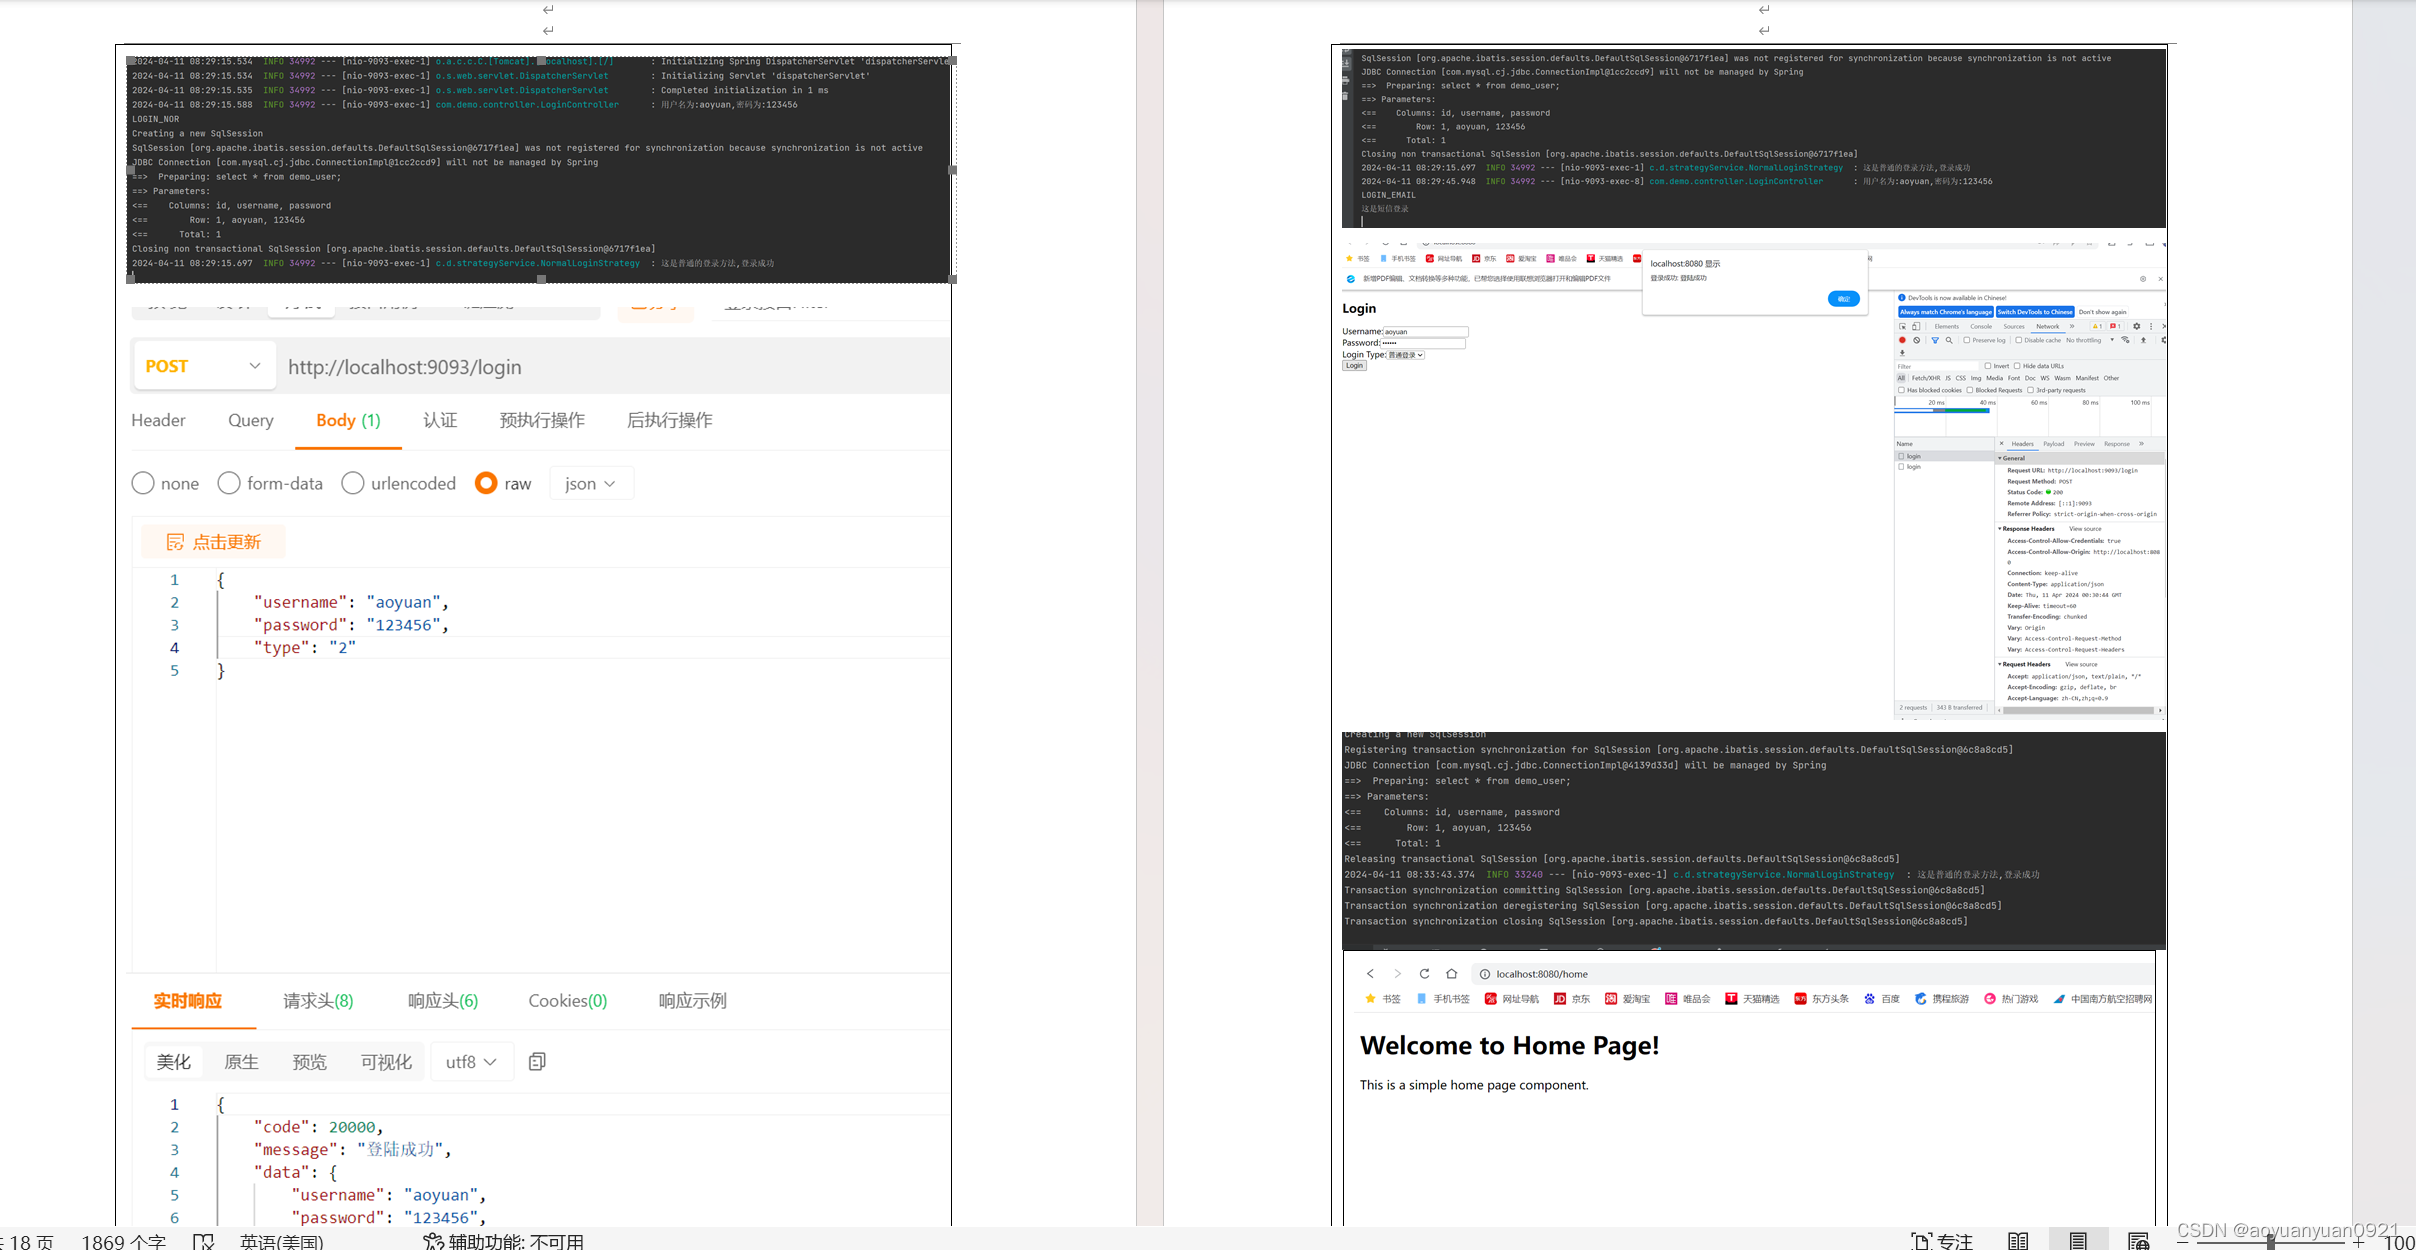Click Switch DevTools to Chinese button

2035,312
